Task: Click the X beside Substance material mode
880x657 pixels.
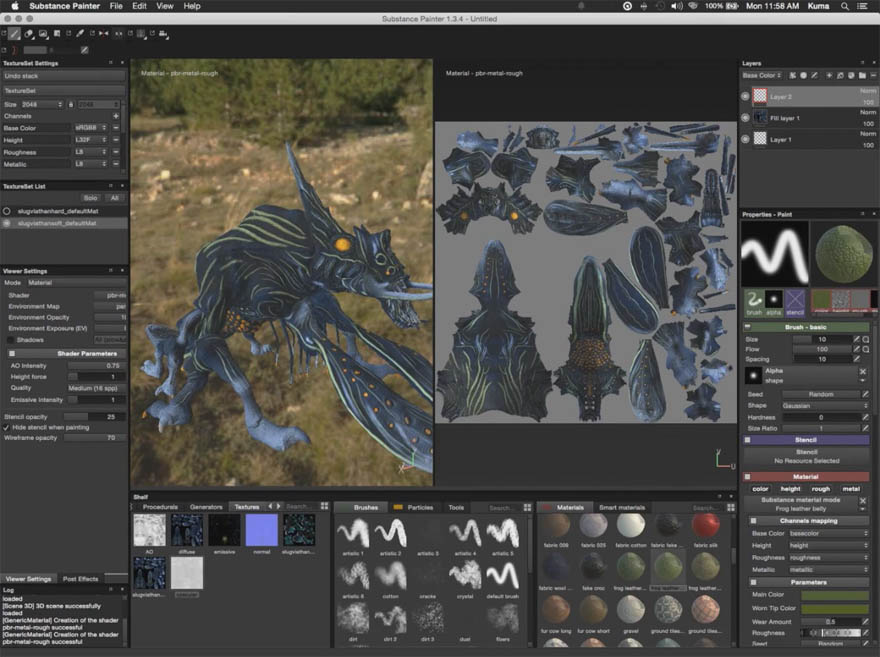Action: 863,500
